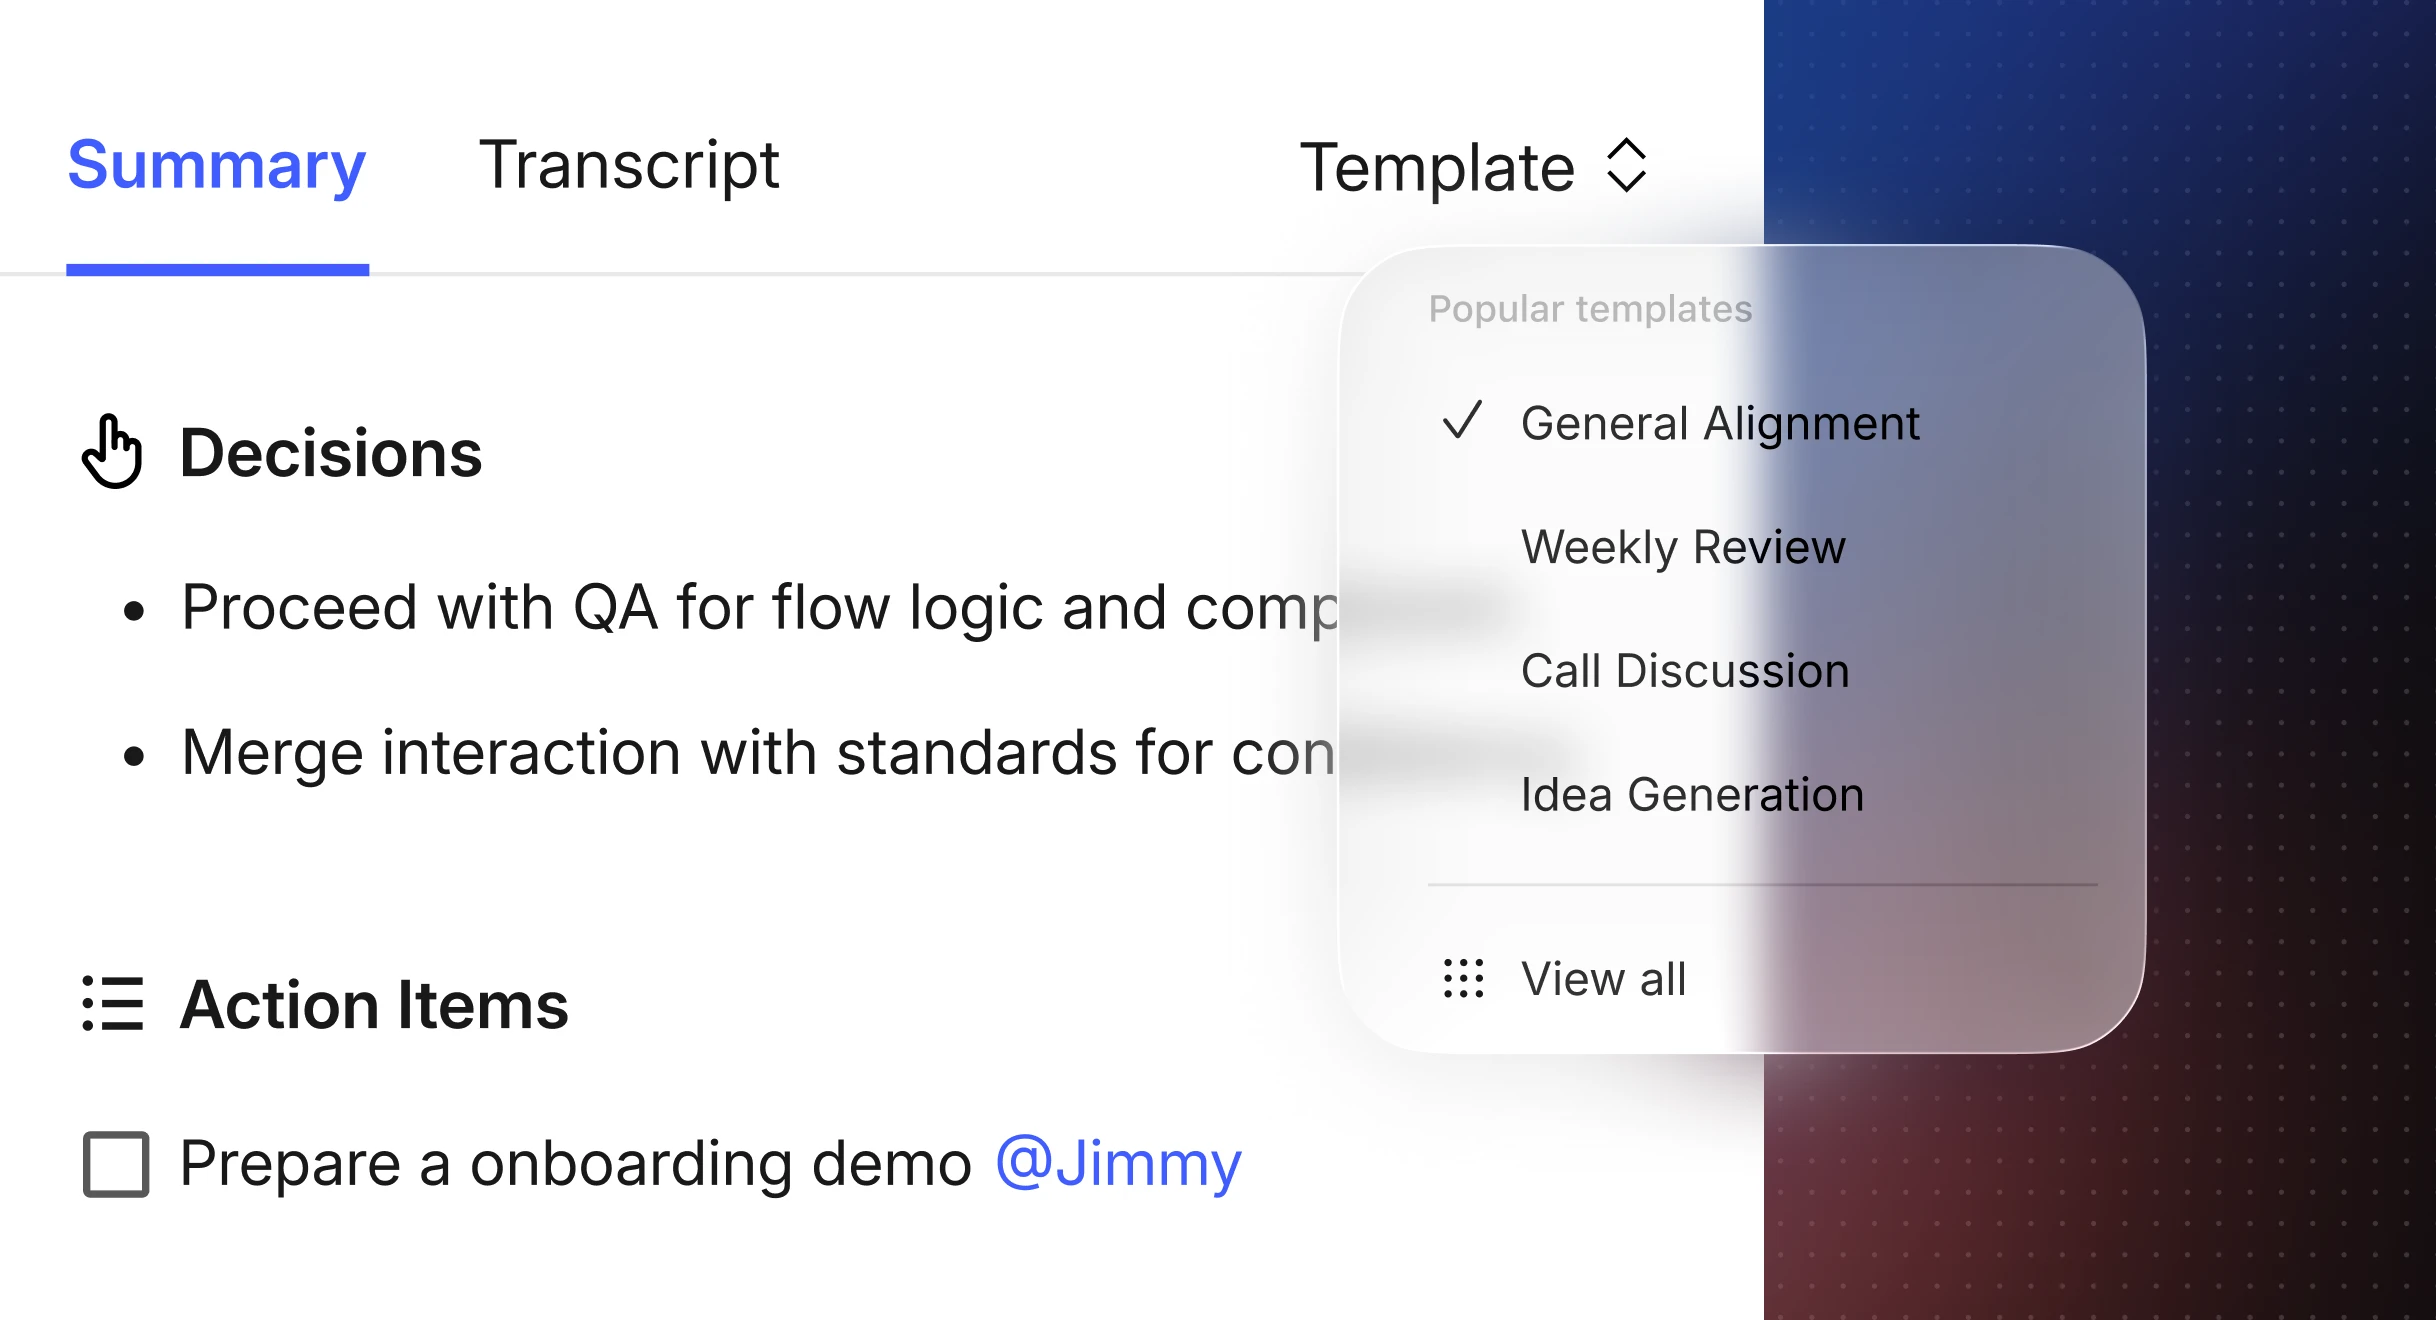Click the hand pointer icon beside Decisions
This screenshot has width=2436, height=1320.
pos(113,452)
